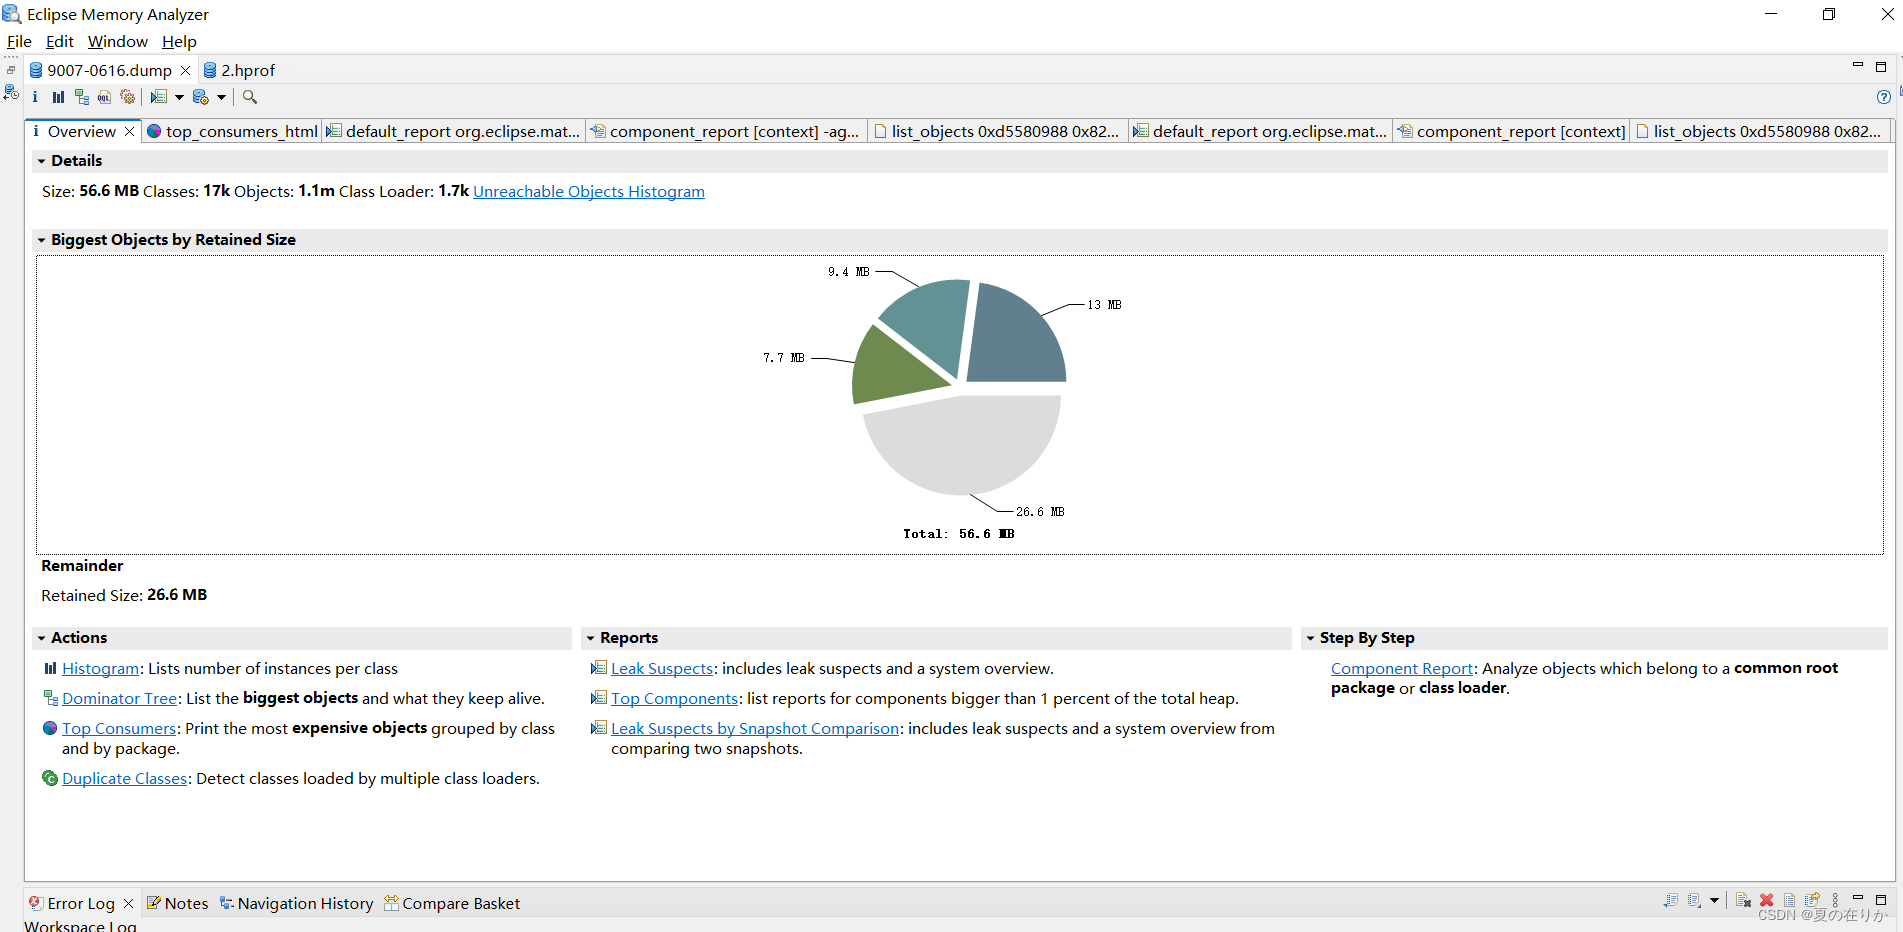Click the red Delete Log icon
The width and height of the screenshot is (1903, 932).
(1766, 900)
